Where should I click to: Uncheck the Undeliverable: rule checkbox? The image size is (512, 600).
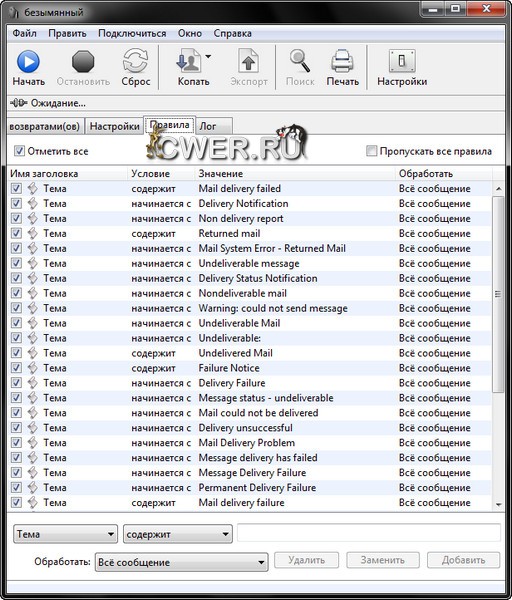point(16,338)
